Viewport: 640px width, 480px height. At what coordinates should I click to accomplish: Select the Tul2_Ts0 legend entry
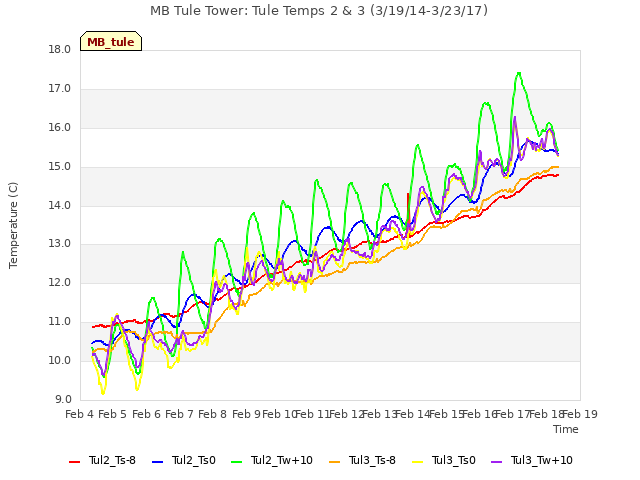point(183,461)
